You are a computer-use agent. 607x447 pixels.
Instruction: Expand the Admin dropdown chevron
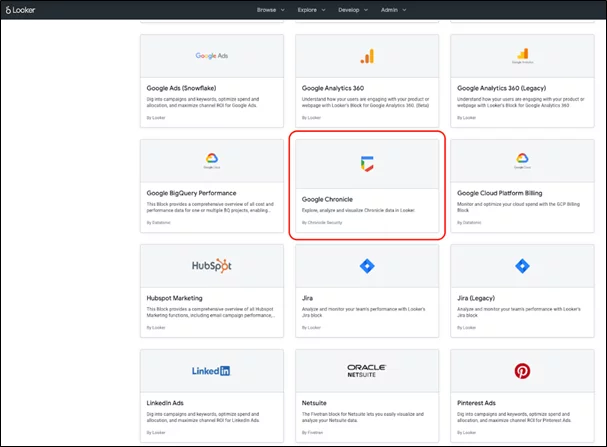(404, 10)
